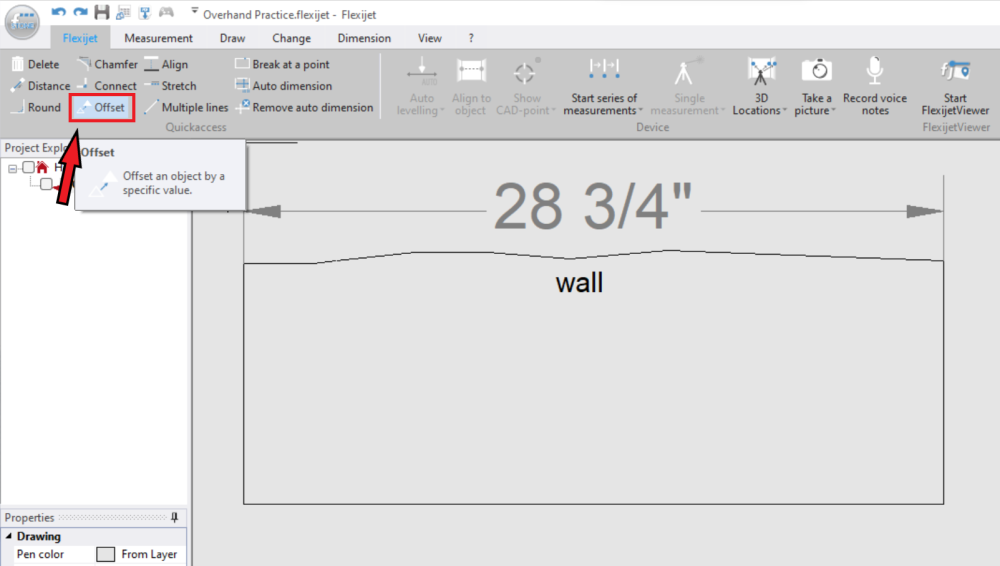Collapse the project tree root node

(12, 168)
